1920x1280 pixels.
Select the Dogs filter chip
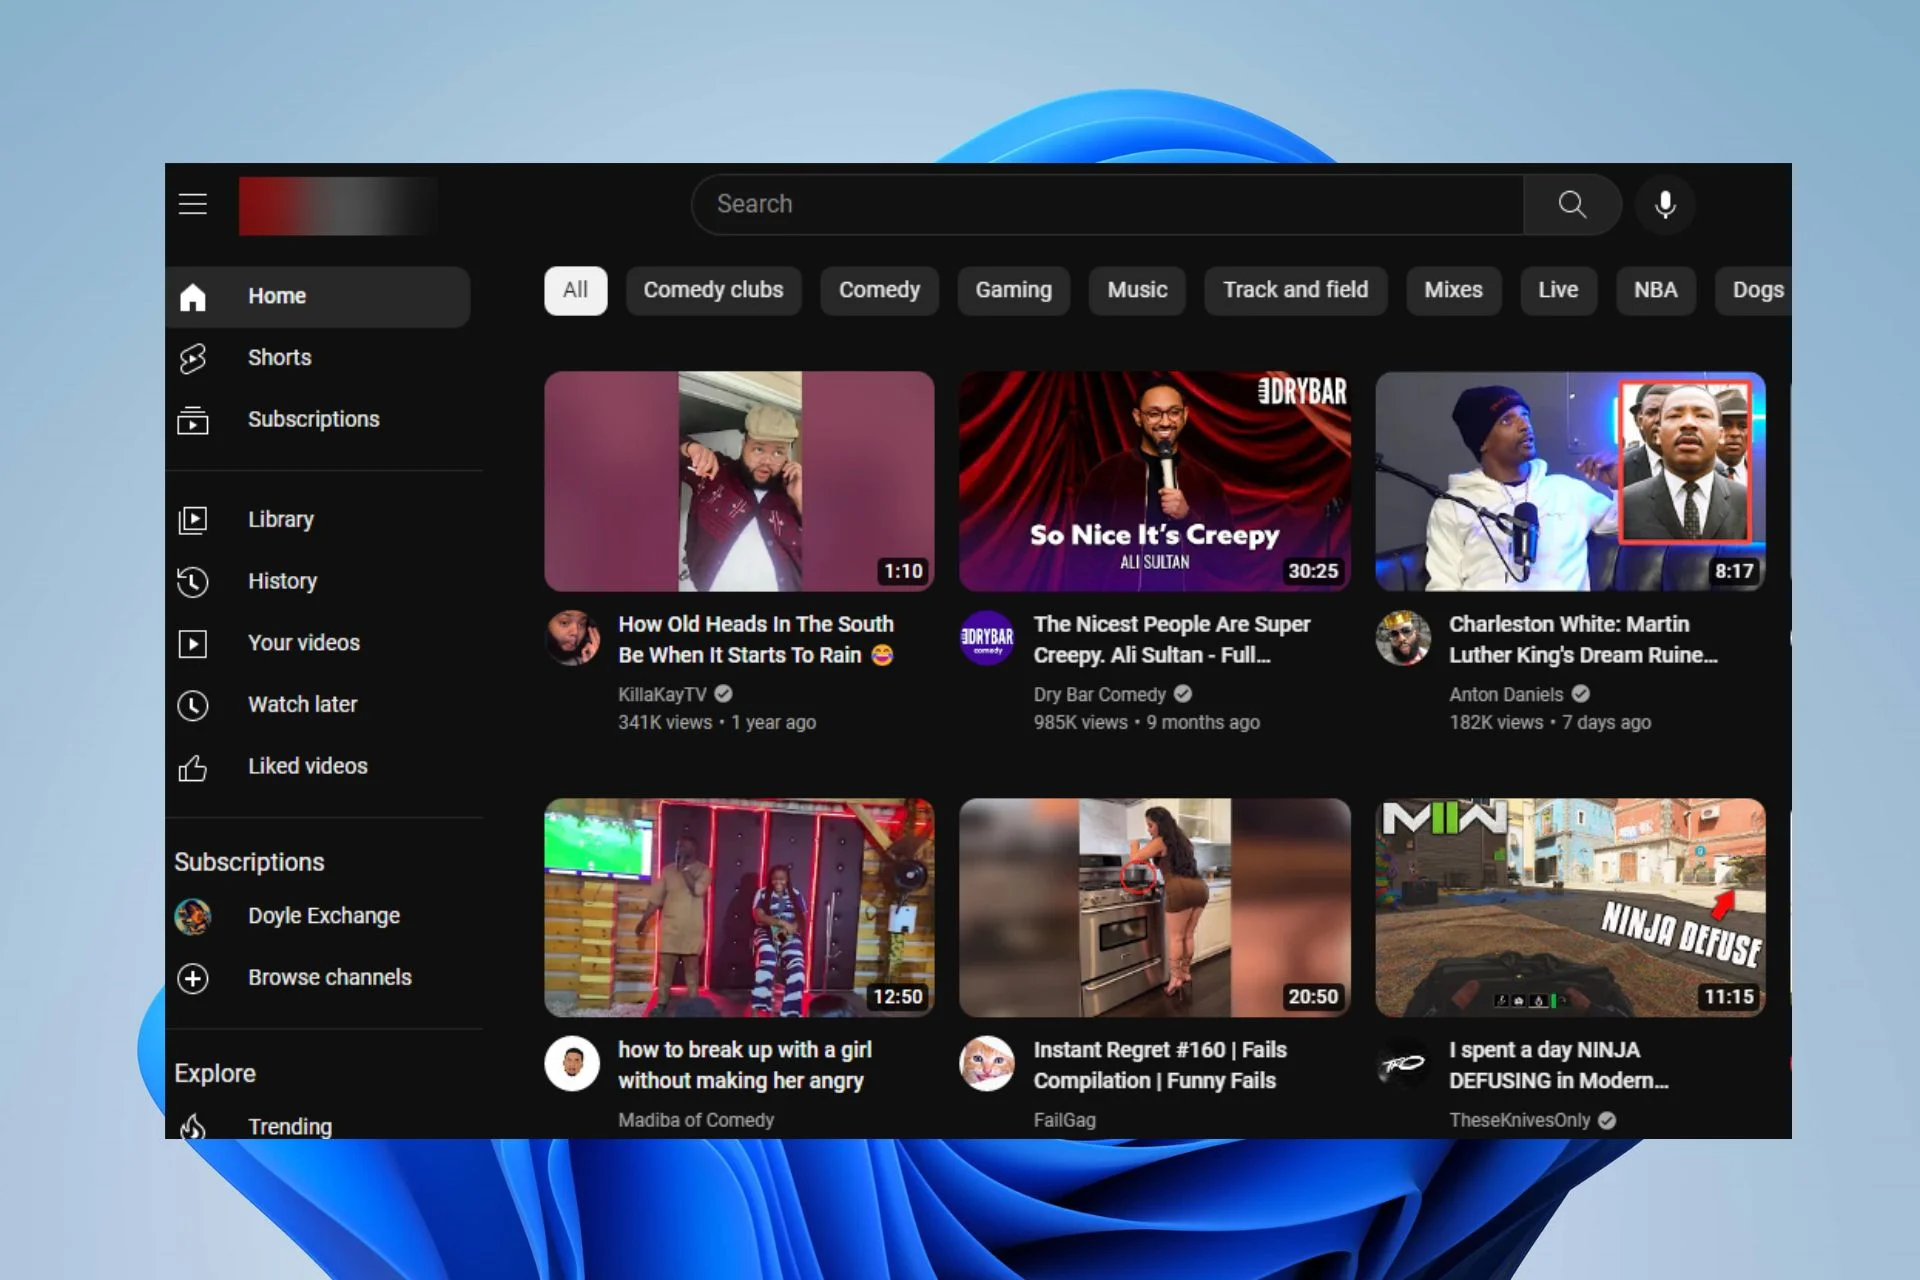coord(1755,290)
